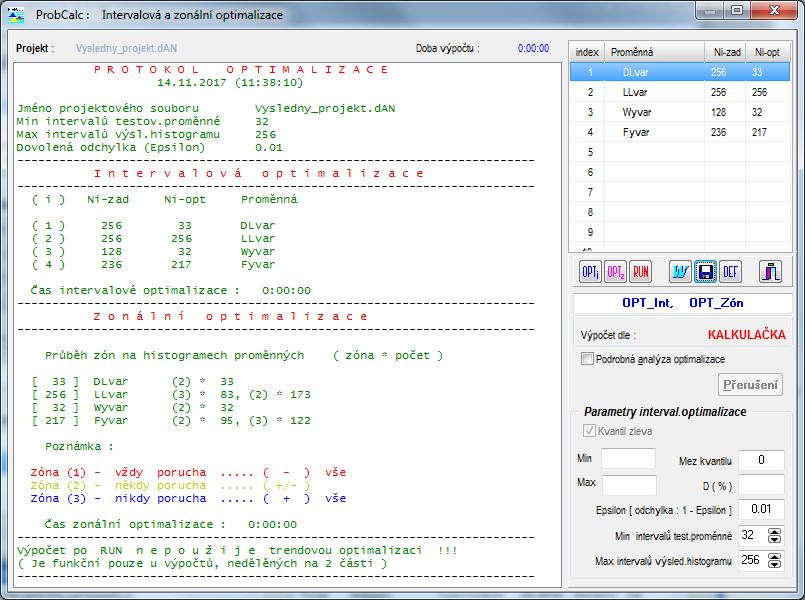This screenshot has width=805, height=600.
Task: Increase Min intervalů test.proměnné with up arrow
Action: coord(774,532)
